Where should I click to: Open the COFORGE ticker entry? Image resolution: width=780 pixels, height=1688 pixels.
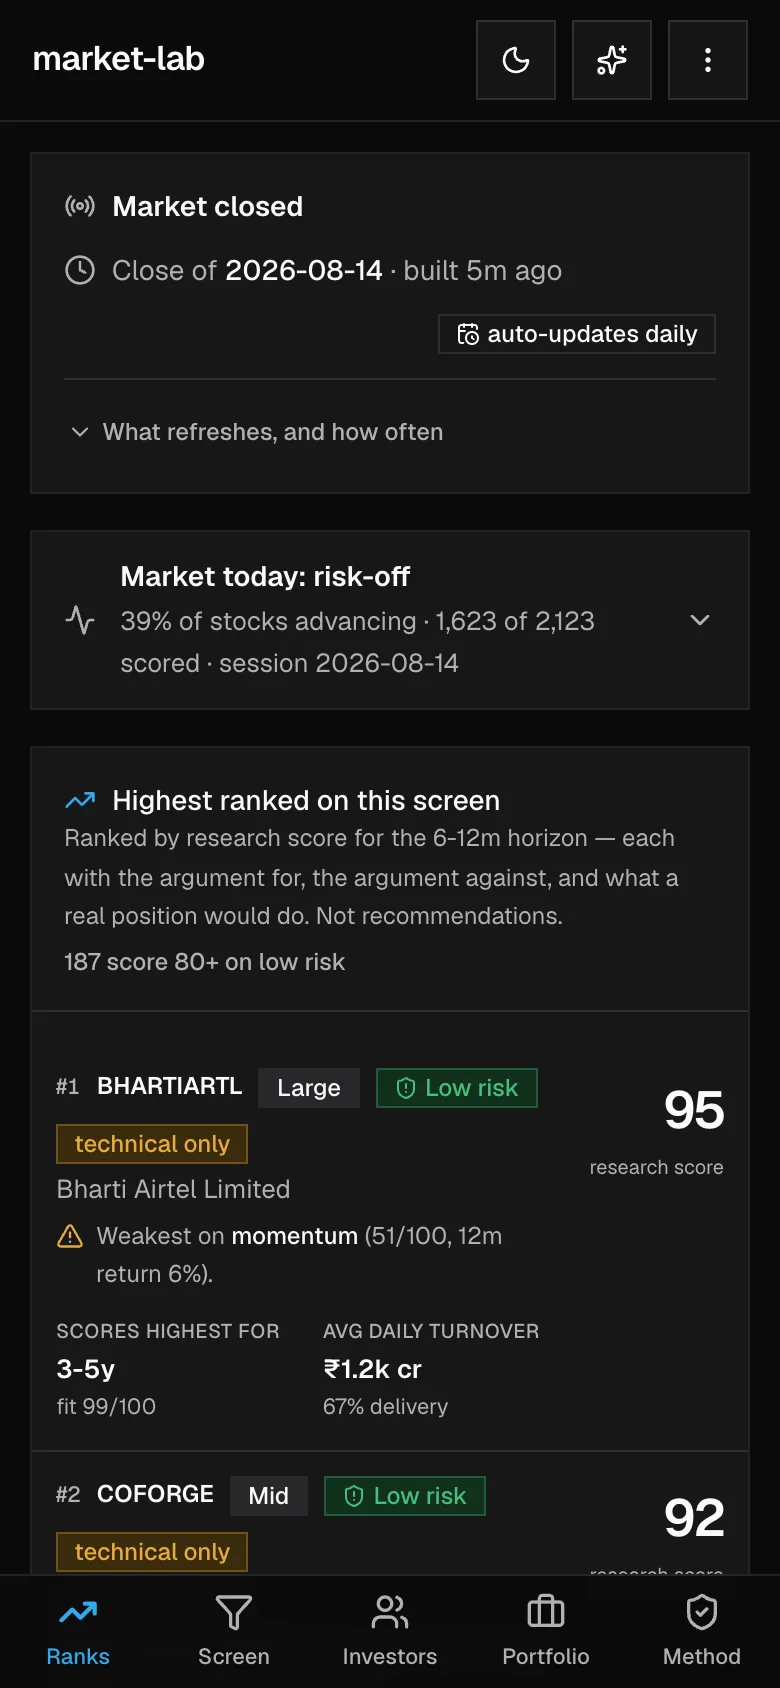pos(155,1494)
